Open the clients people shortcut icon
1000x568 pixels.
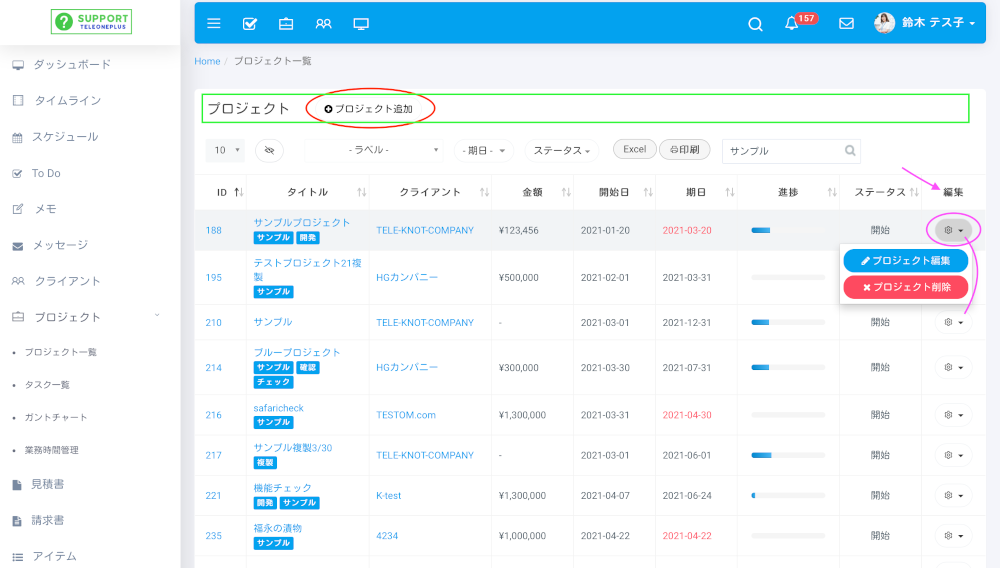[x=323, y=24]
